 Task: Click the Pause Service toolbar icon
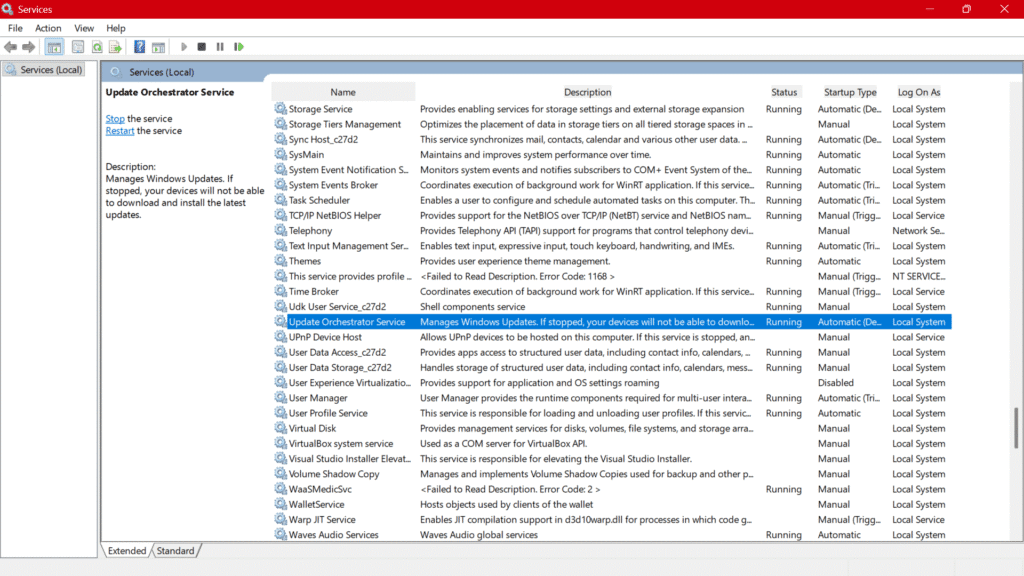tap(220, 47)
